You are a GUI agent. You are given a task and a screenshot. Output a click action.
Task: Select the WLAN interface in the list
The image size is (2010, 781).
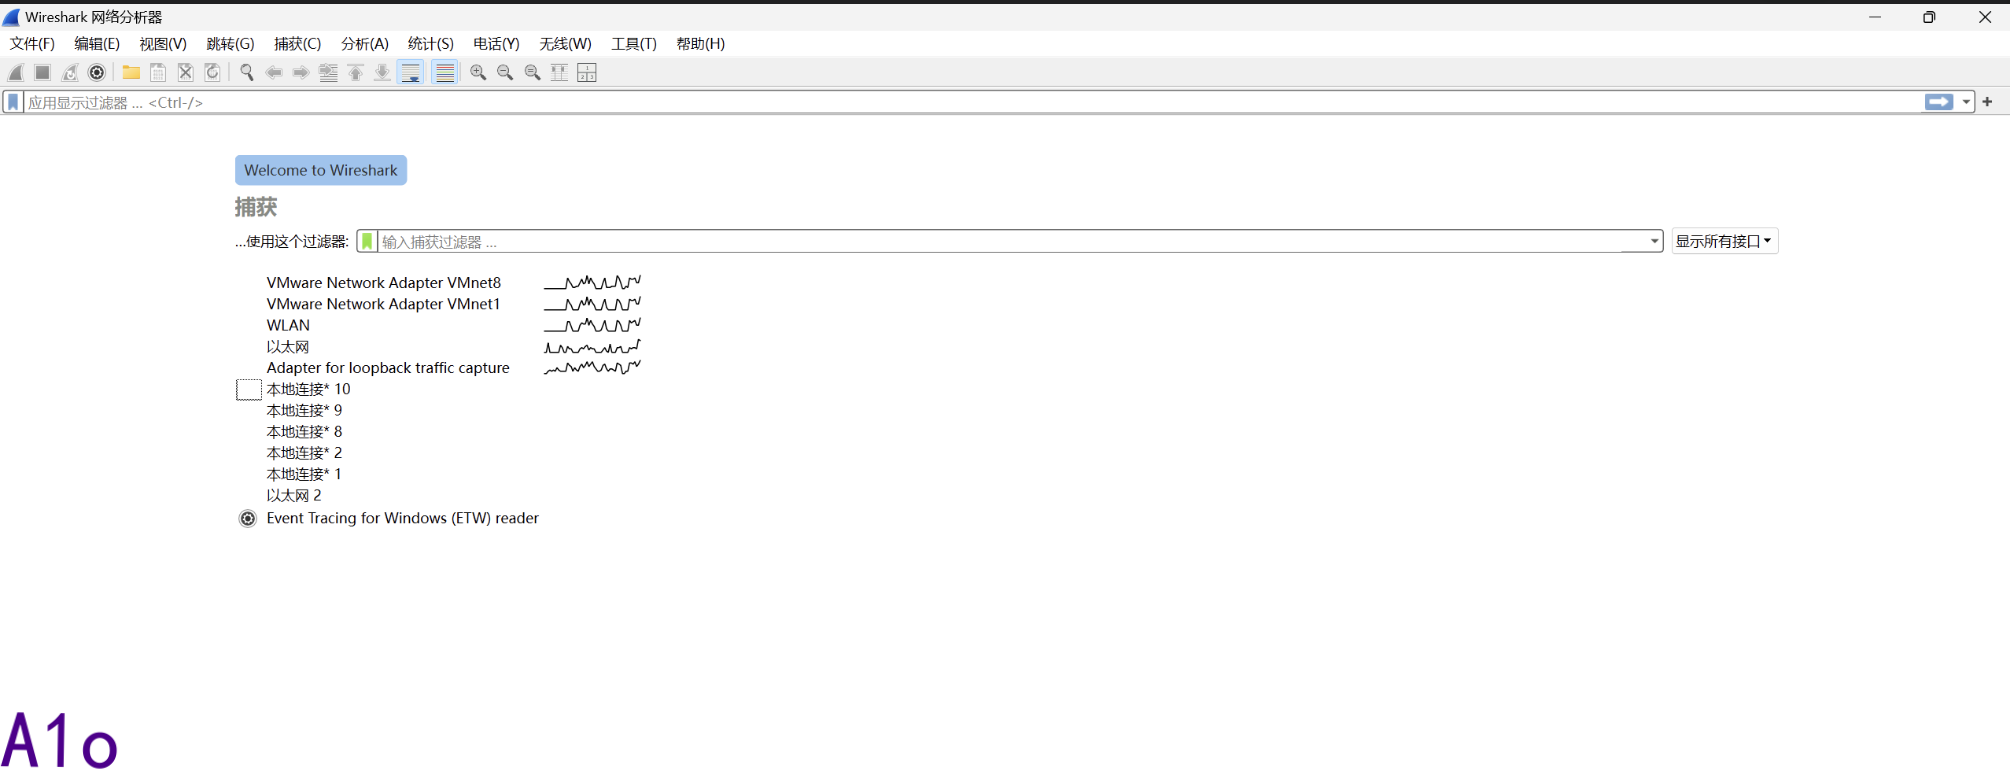coord(288,325)
